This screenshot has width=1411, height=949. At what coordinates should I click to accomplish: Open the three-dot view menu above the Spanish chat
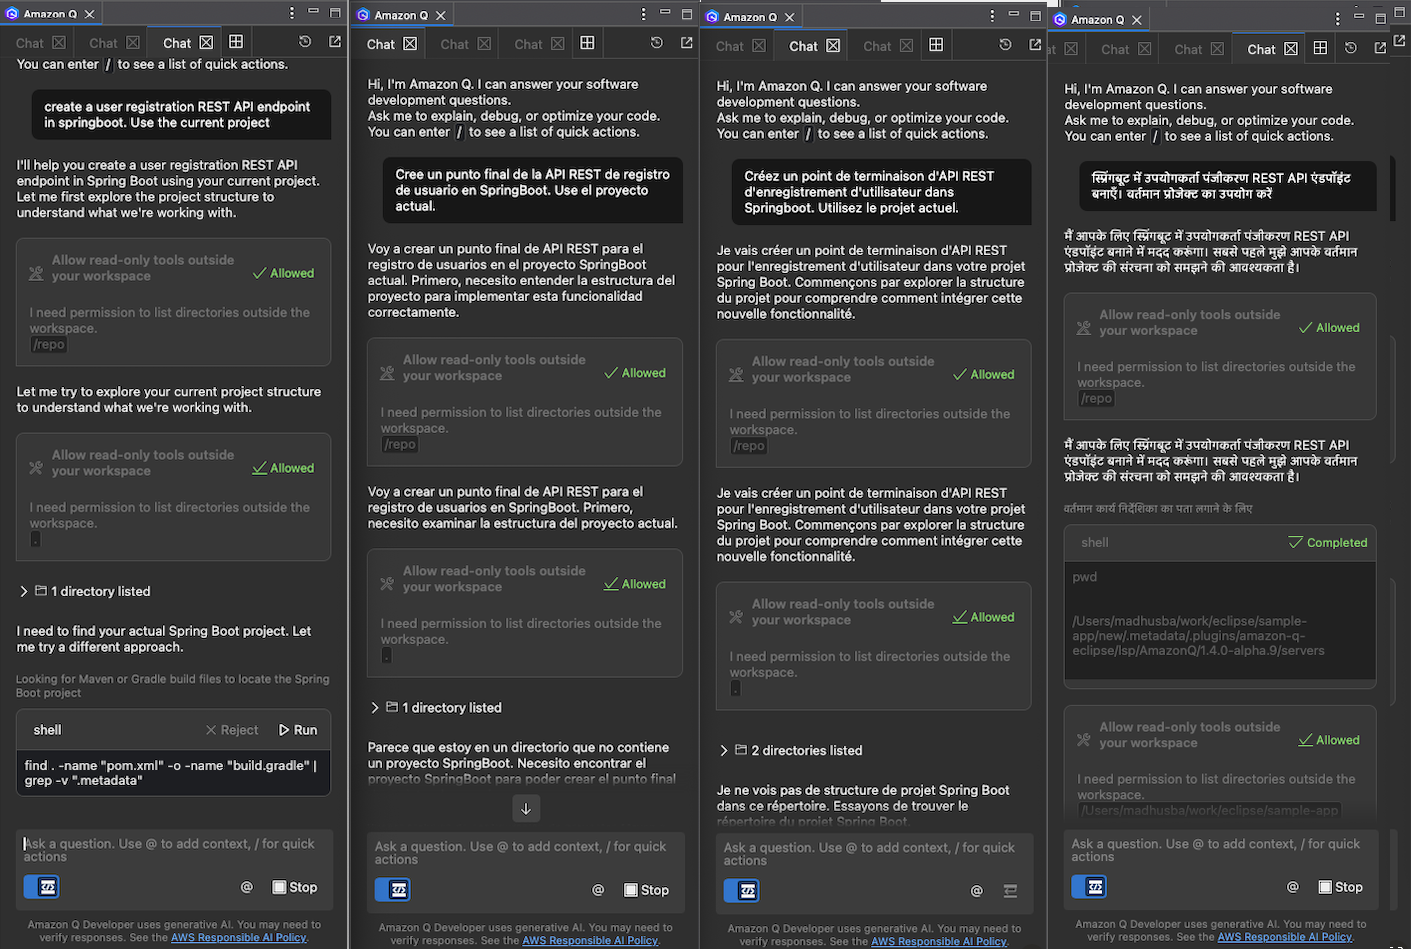point(643,14)
